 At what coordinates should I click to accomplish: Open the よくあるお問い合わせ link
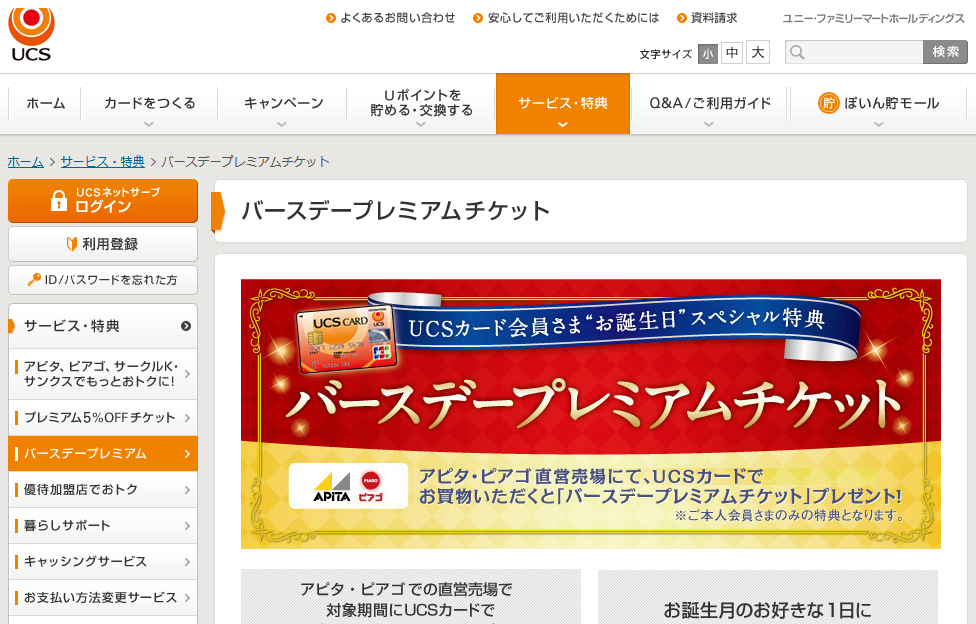pyautogui.click(x=397, y=18)
